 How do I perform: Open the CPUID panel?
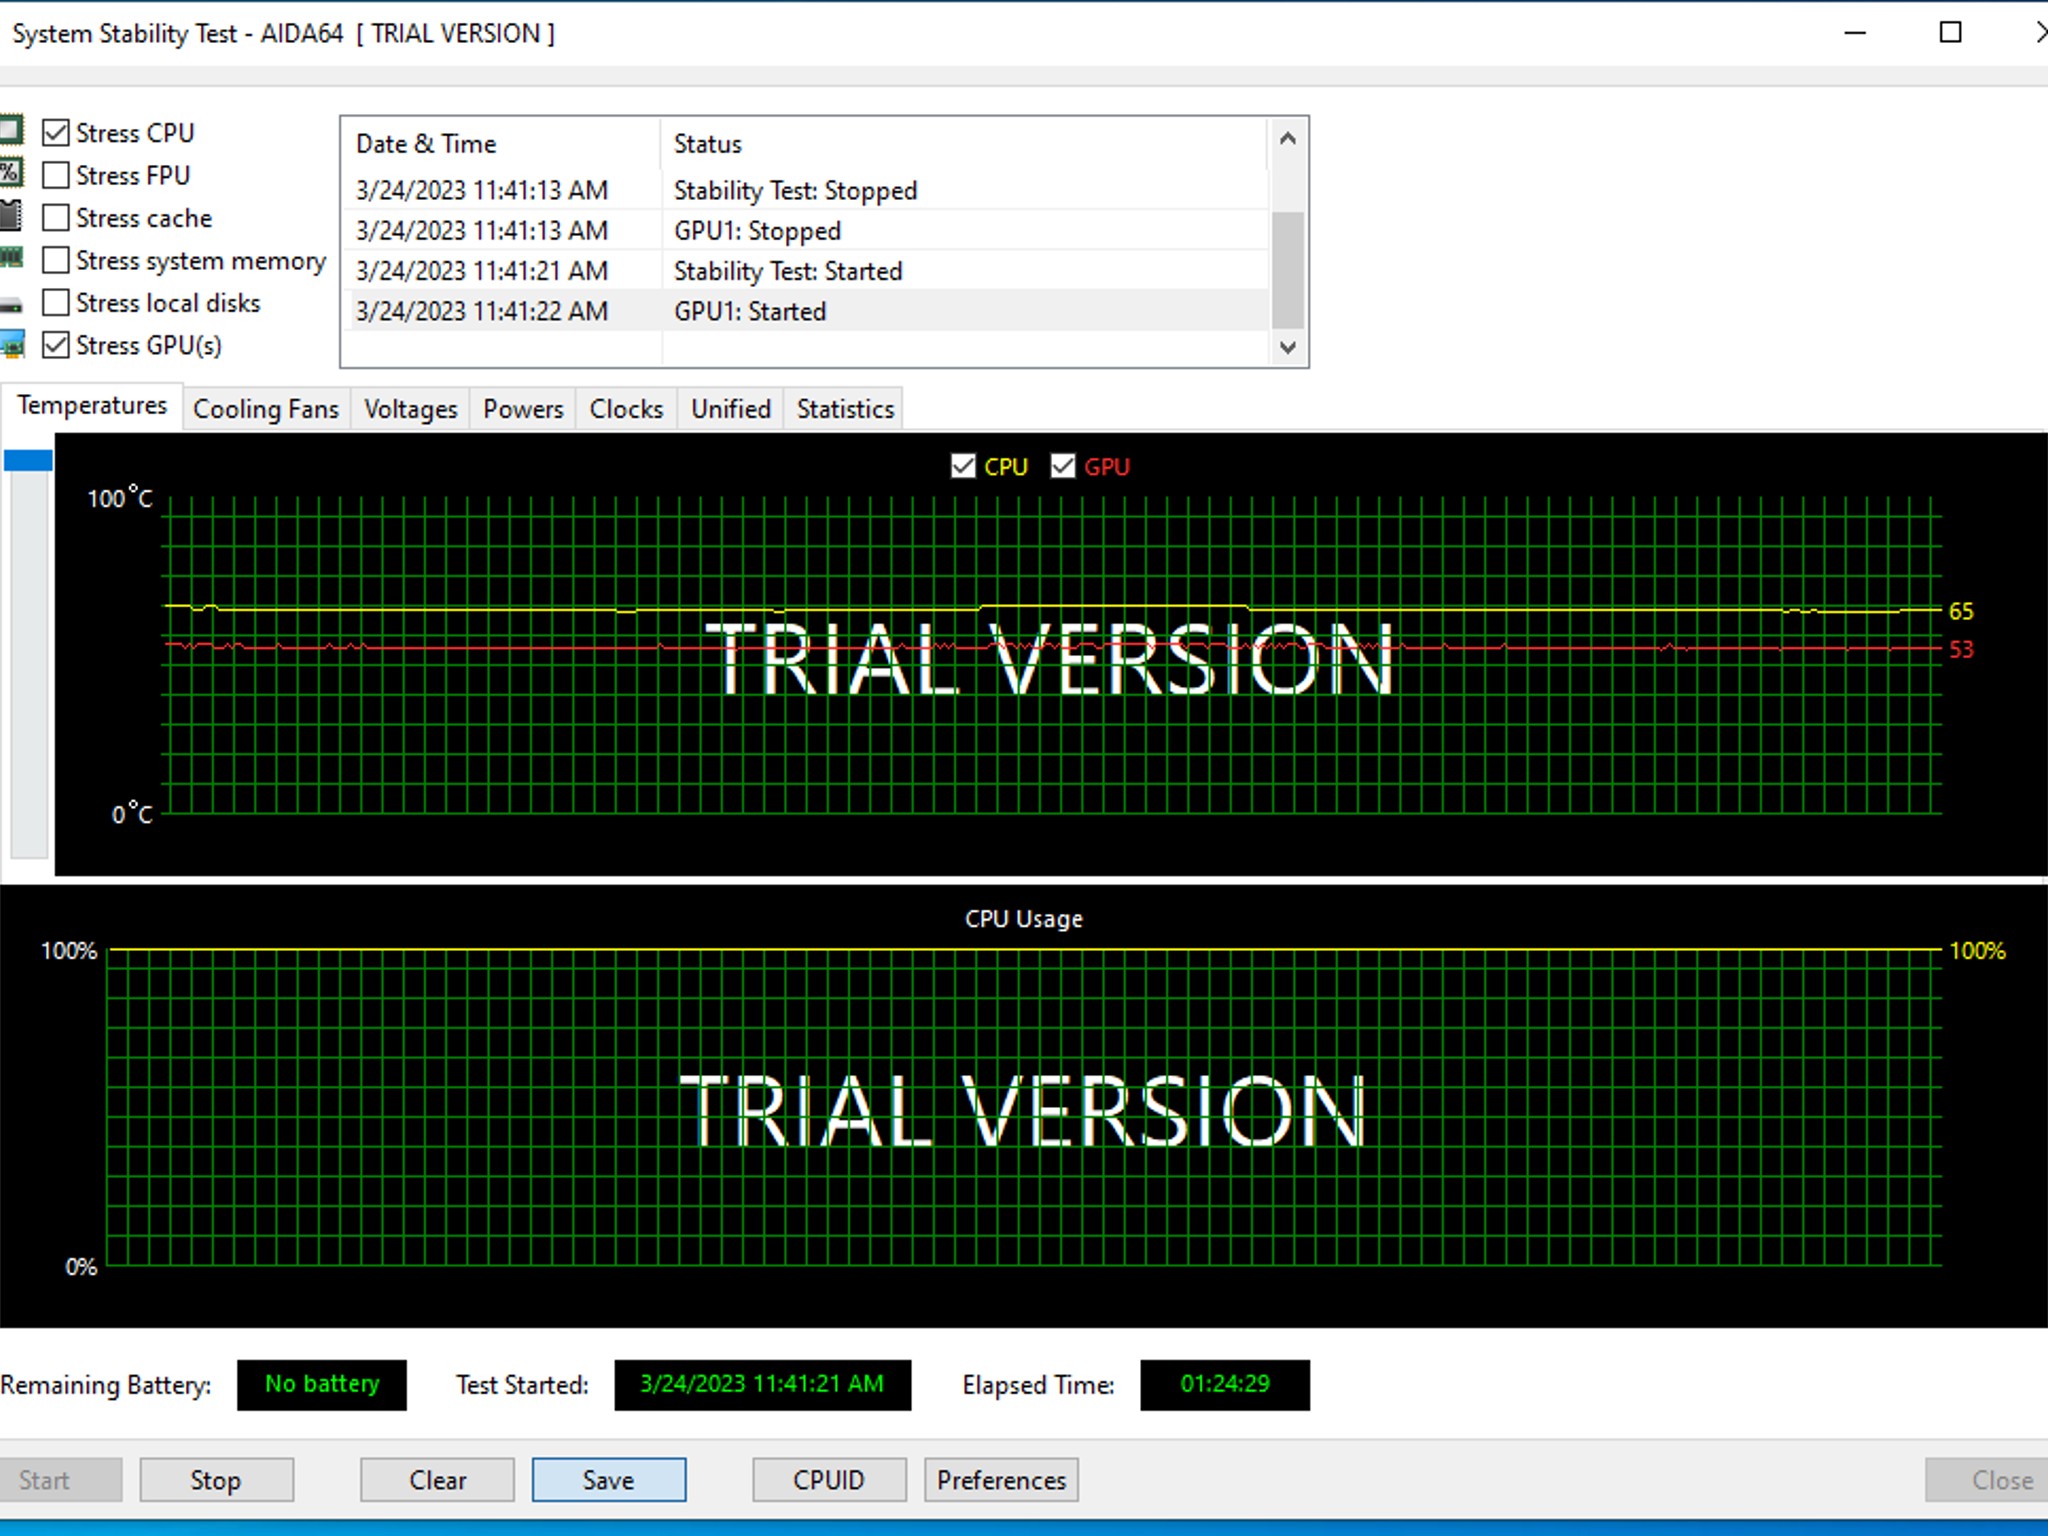coord(829,1480)
